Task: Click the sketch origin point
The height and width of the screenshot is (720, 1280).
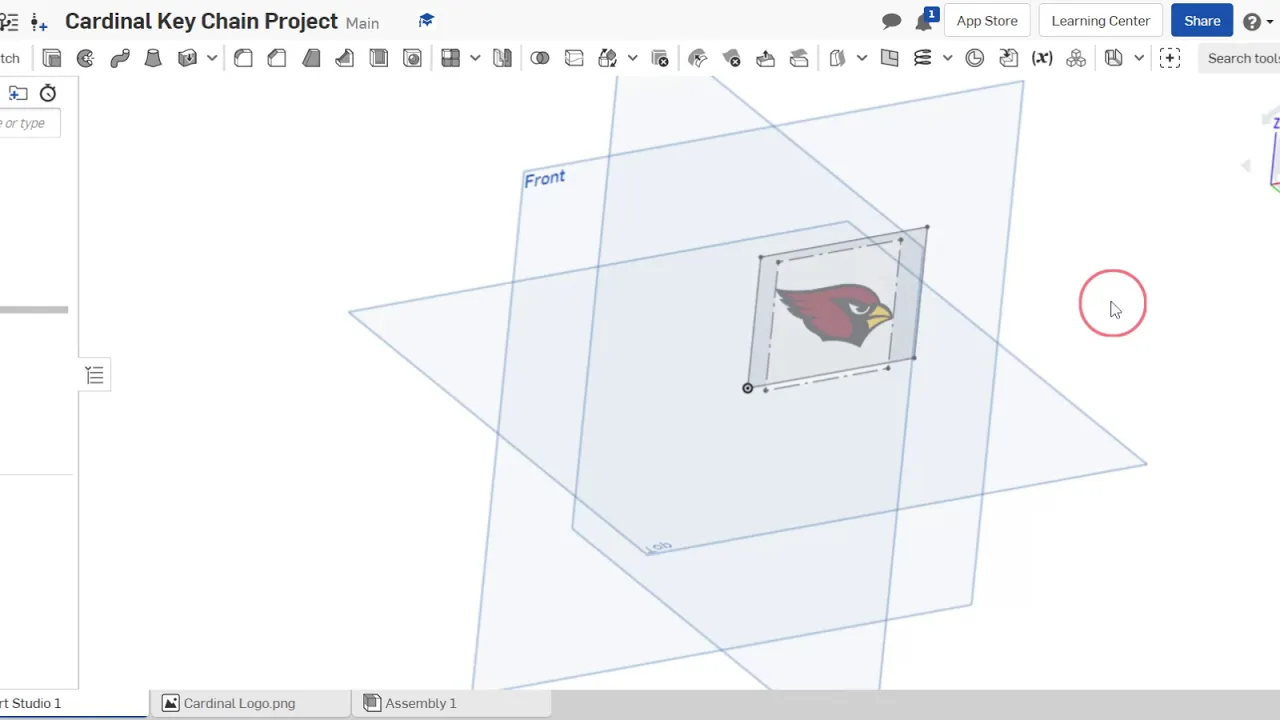Action: tap(747, 388)
